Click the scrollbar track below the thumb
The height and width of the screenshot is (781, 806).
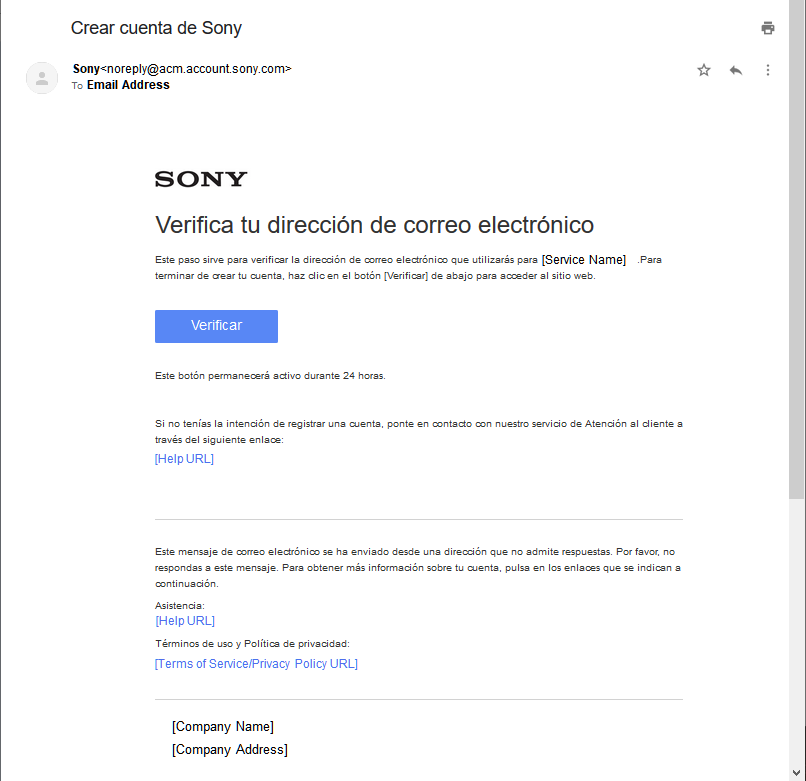click(x=796, y=640)
